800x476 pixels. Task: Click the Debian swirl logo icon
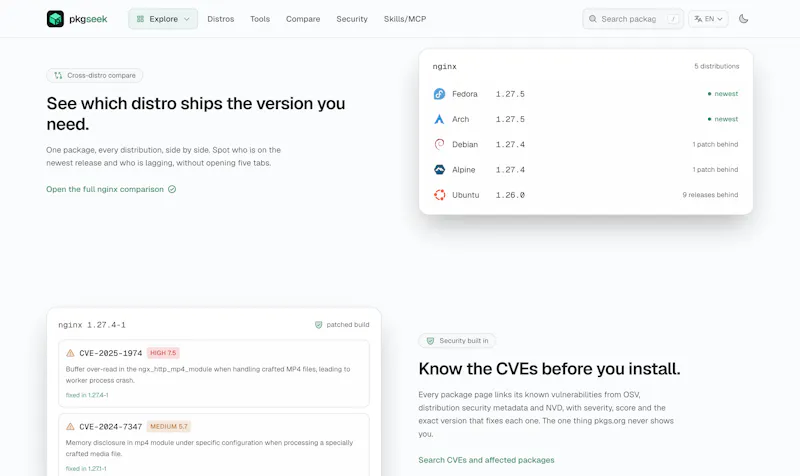coord(439,144)
